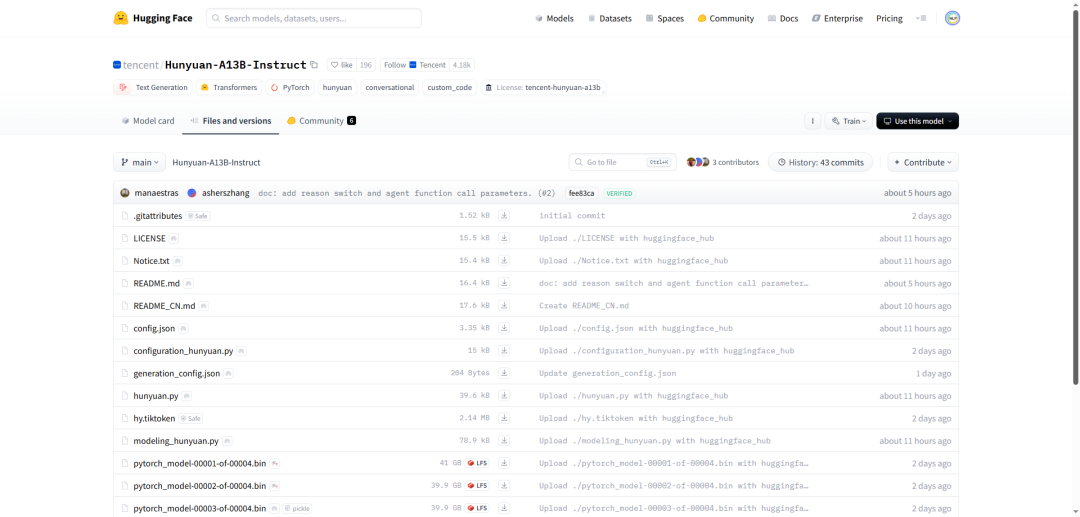This screenshot has height=517, width=1080.
Task: Open Community in the top navigation
Action: (x=725, y=19)
